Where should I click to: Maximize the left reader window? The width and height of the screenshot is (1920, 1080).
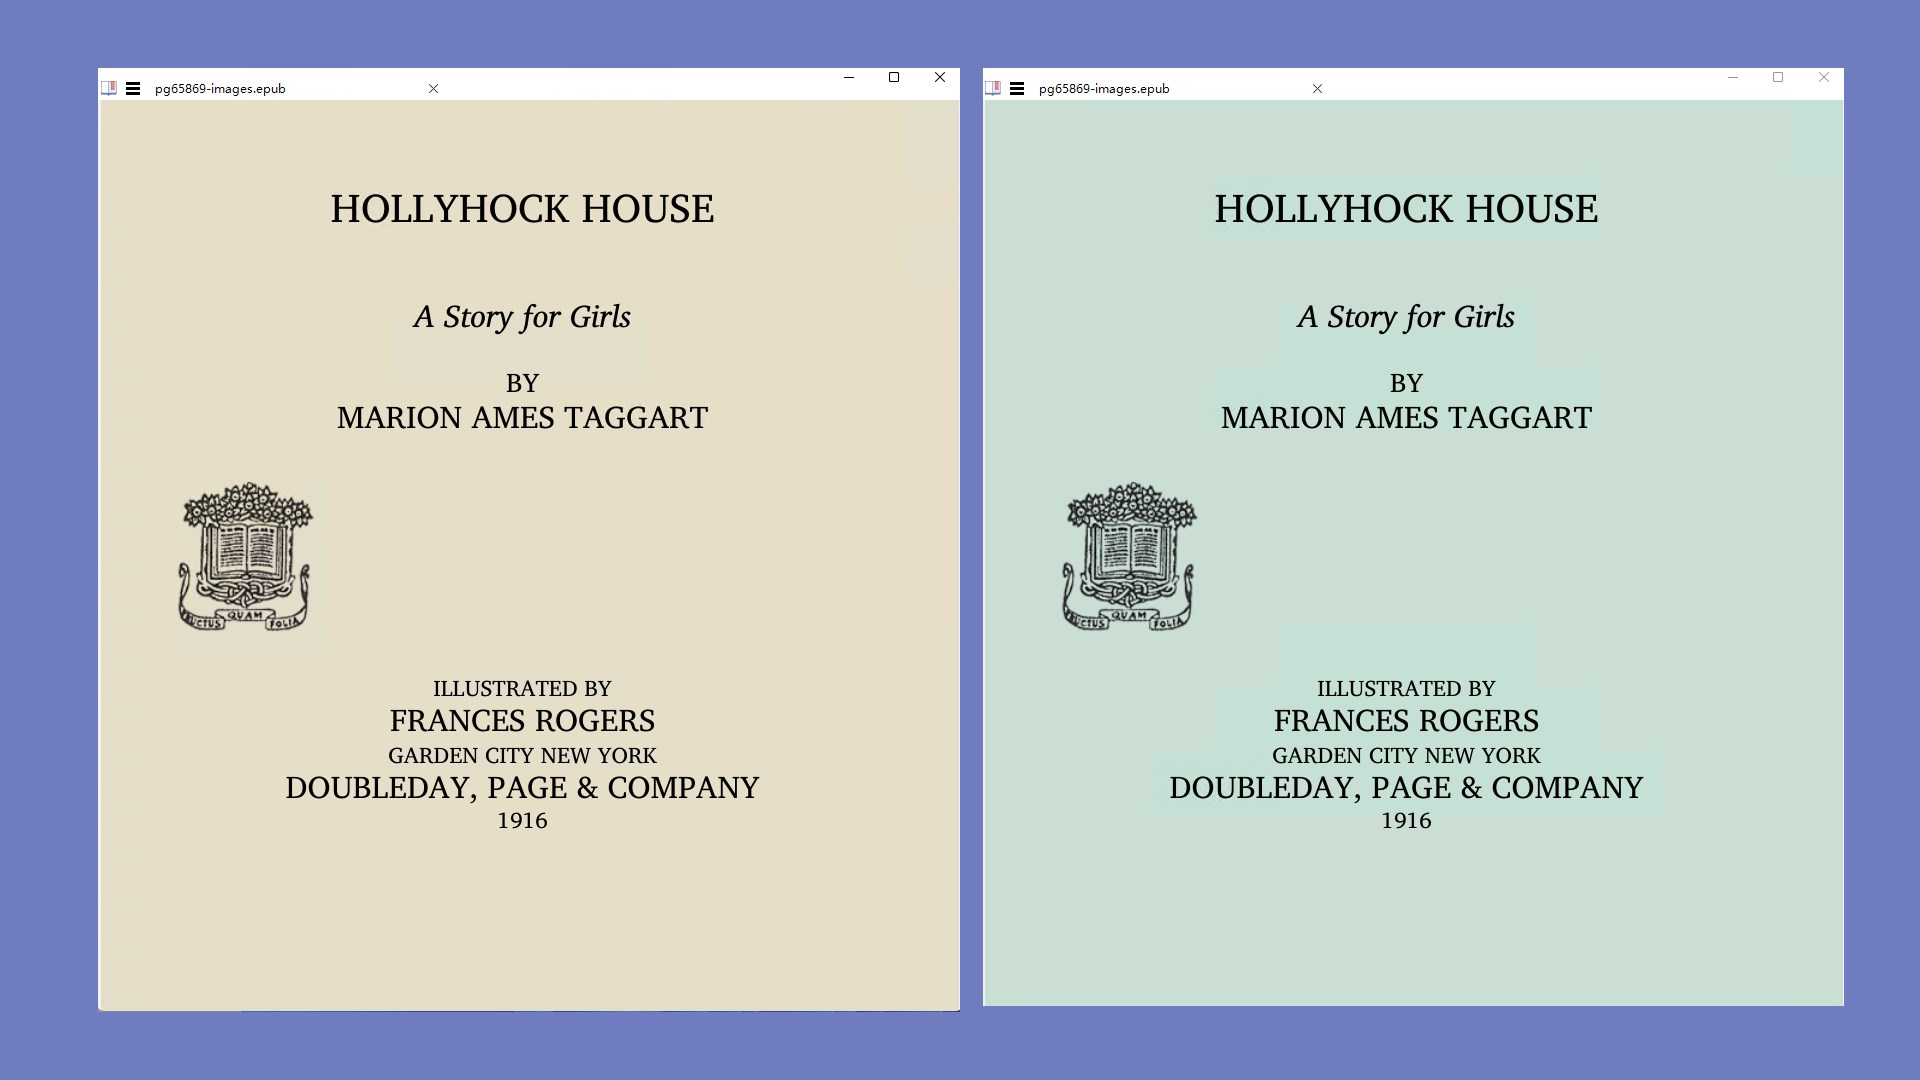tap(894, 77)
